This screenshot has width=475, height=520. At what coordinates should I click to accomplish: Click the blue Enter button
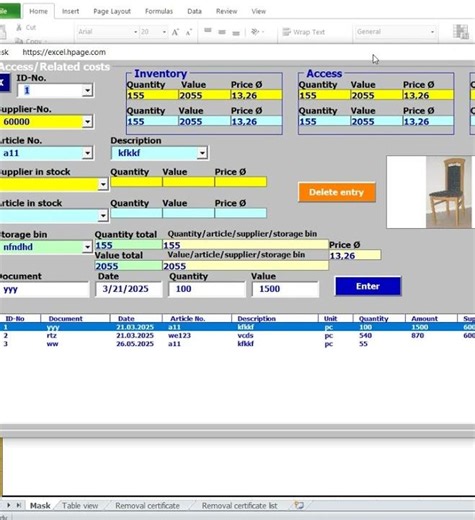(368, 286)
